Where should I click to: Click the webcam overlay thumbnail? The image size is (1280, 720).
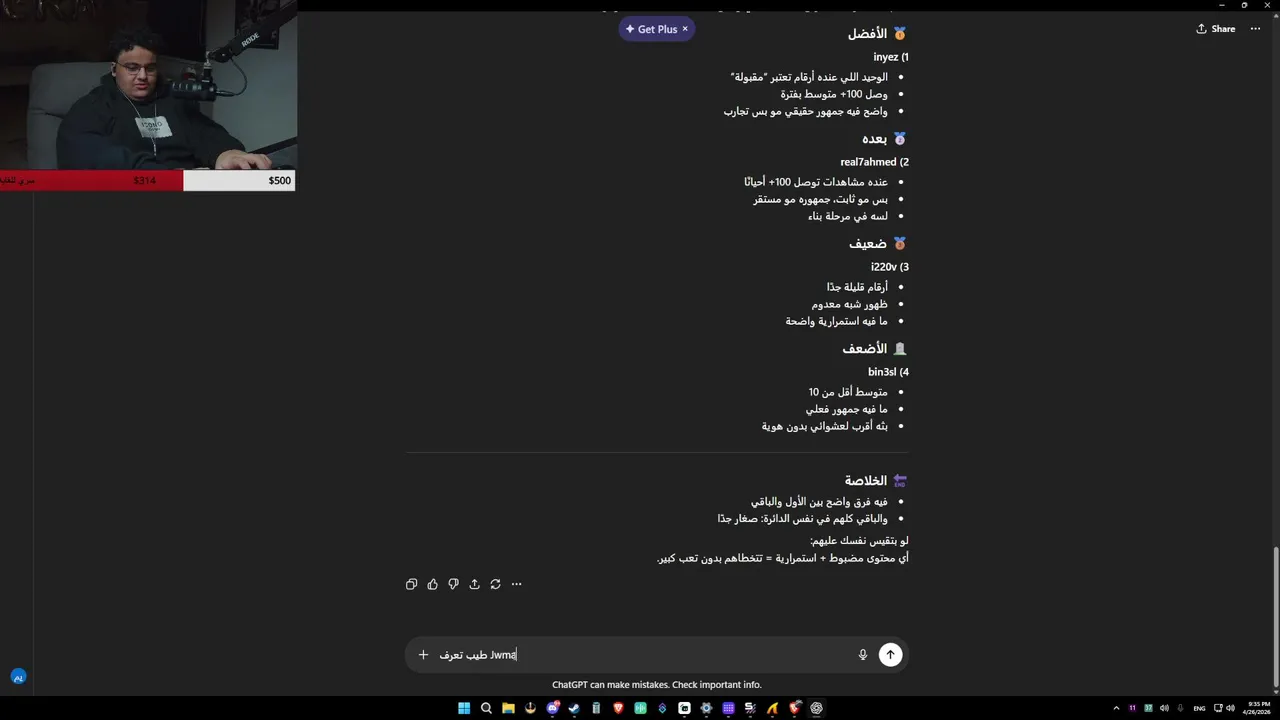[x=148, y=85]
